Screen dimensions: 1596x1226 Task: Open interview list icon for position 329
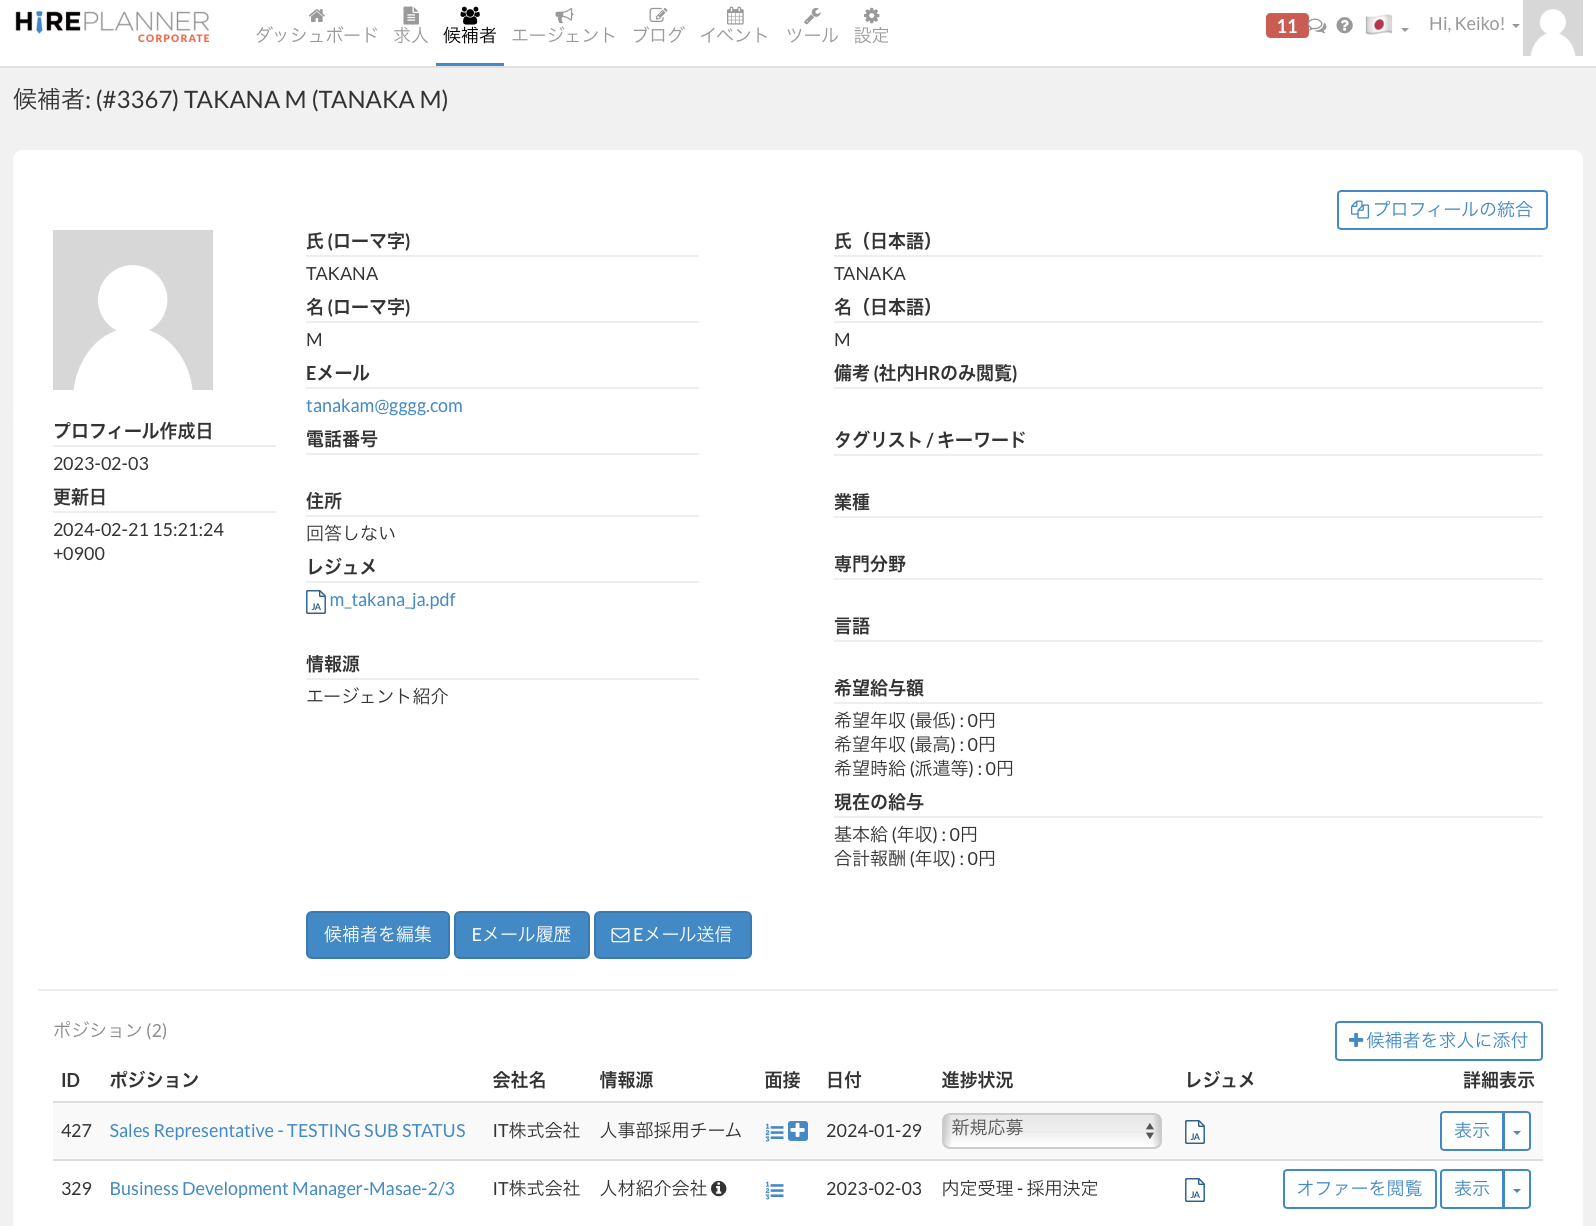774,1190
